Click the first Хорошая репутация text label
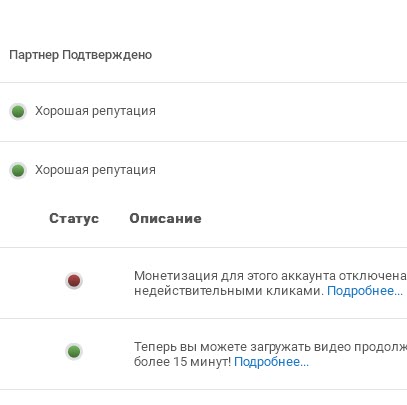 click(95, 111)
